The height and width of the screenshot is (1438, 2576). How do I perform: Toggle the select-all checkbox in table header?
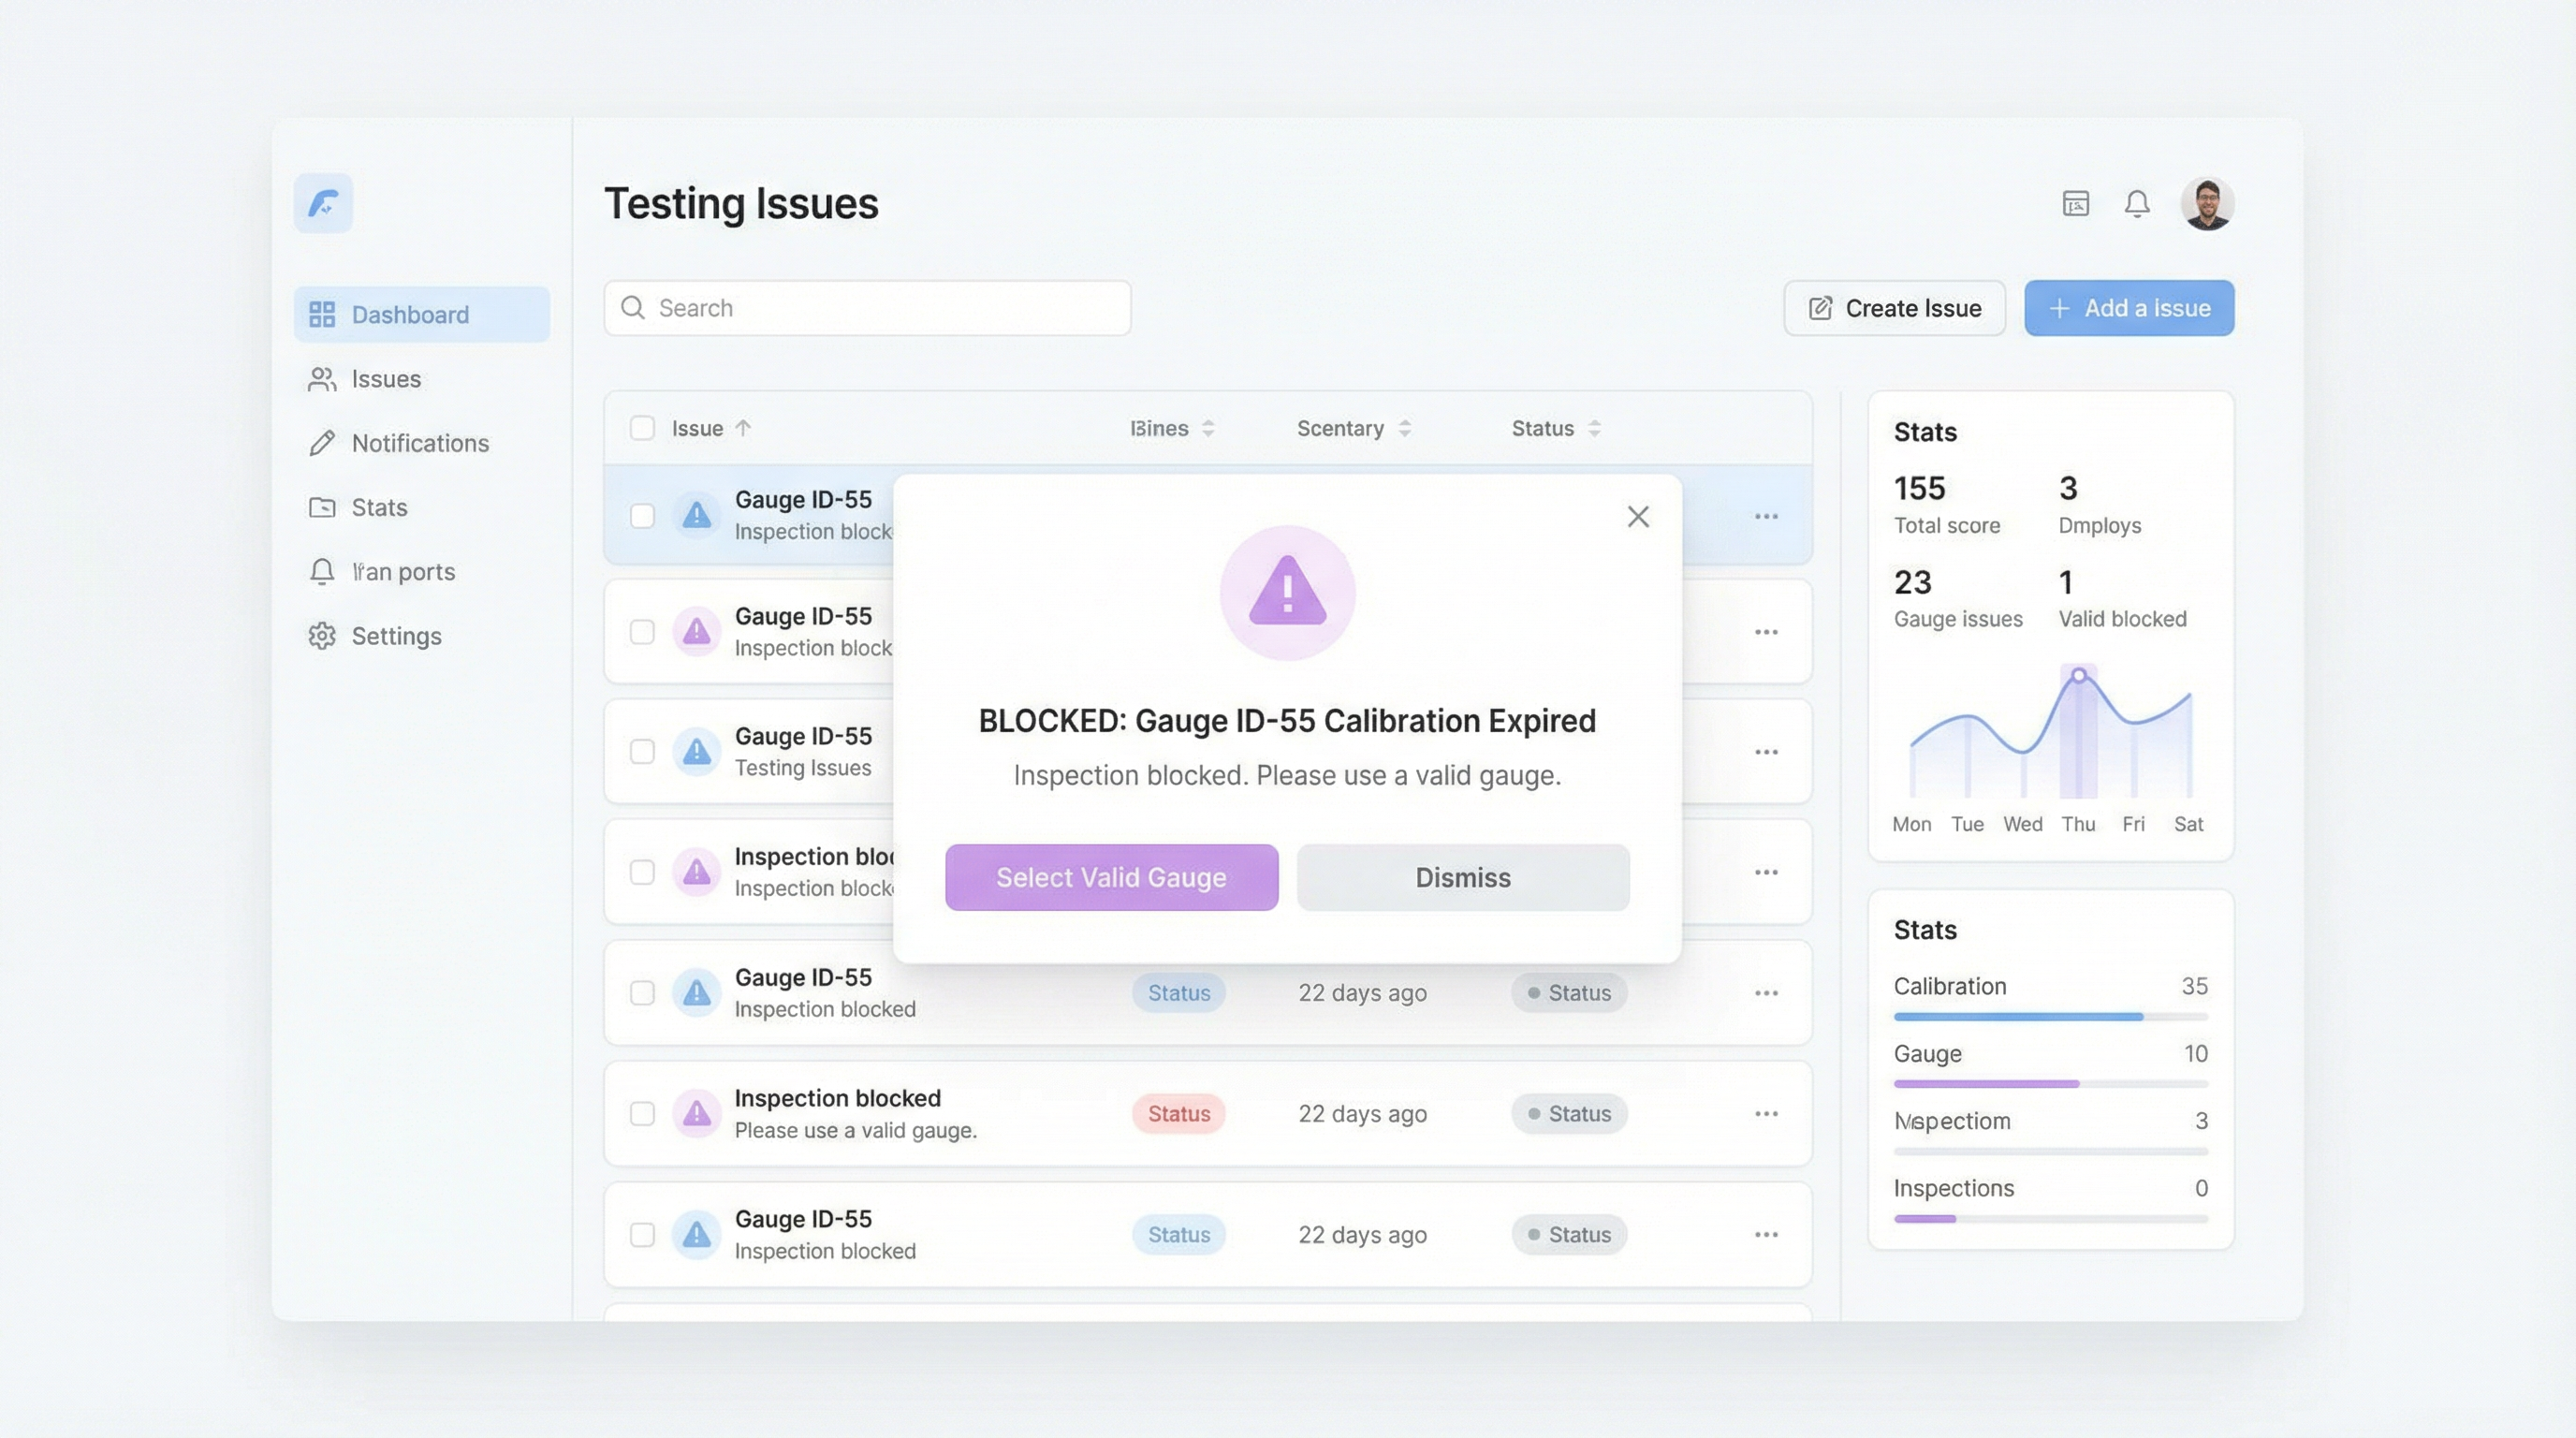(x=642, y=429)
